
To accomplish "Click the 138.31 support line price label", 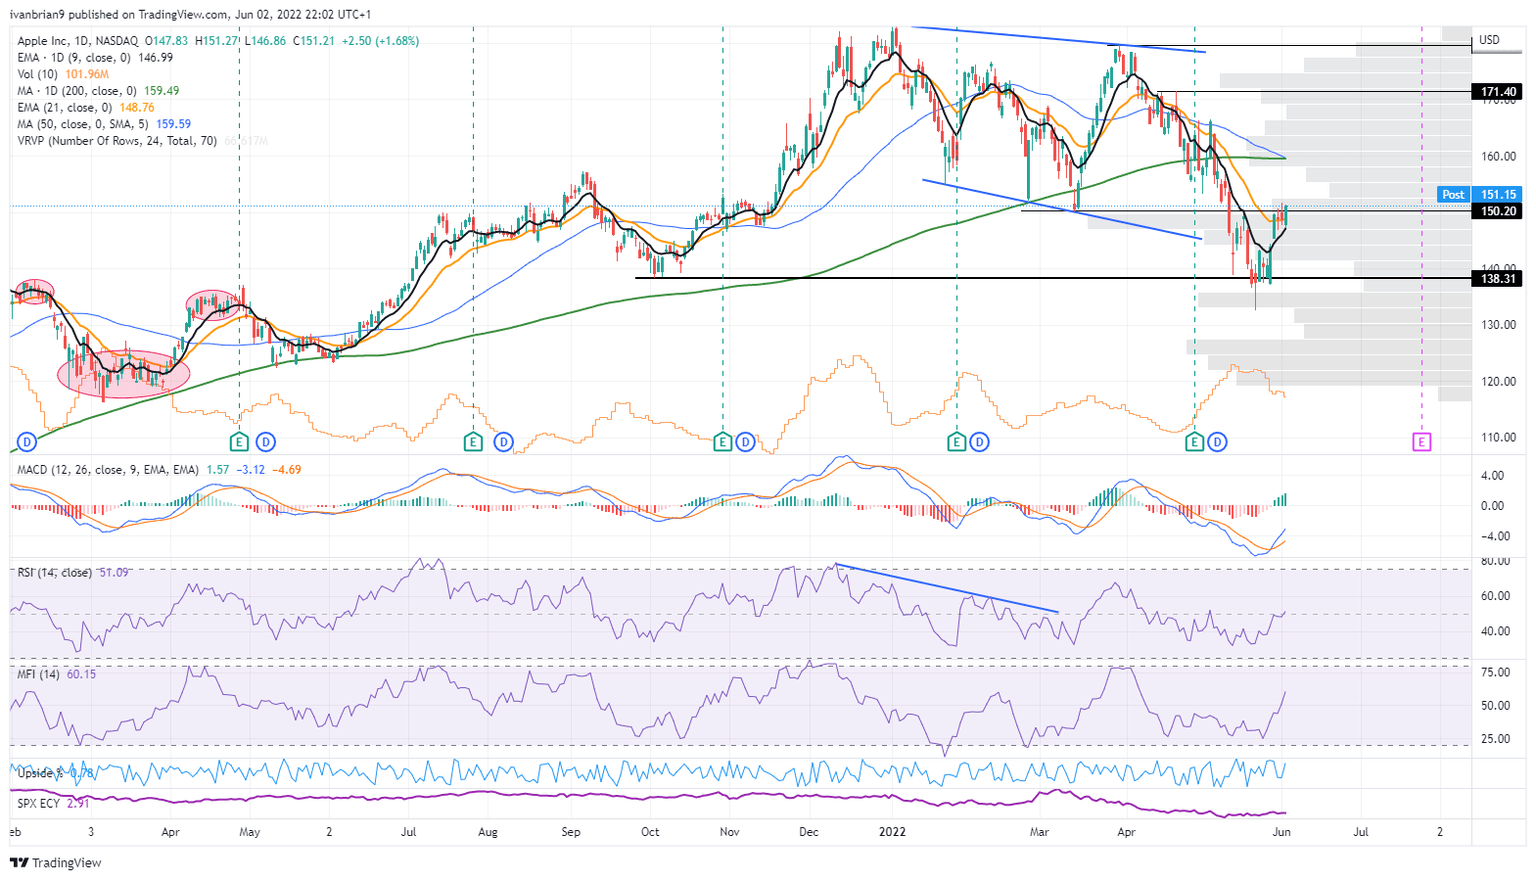I will [1497, 279].
